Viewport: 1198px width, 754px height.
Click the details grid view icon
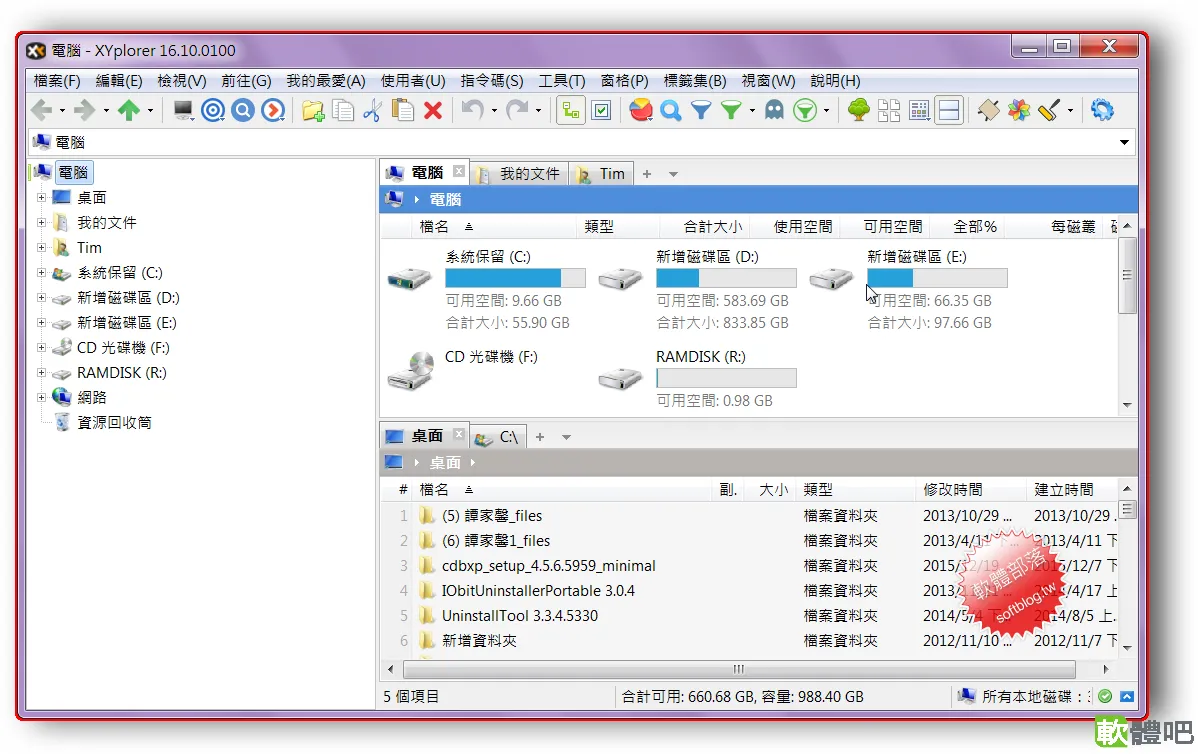[x=919, y=111]
